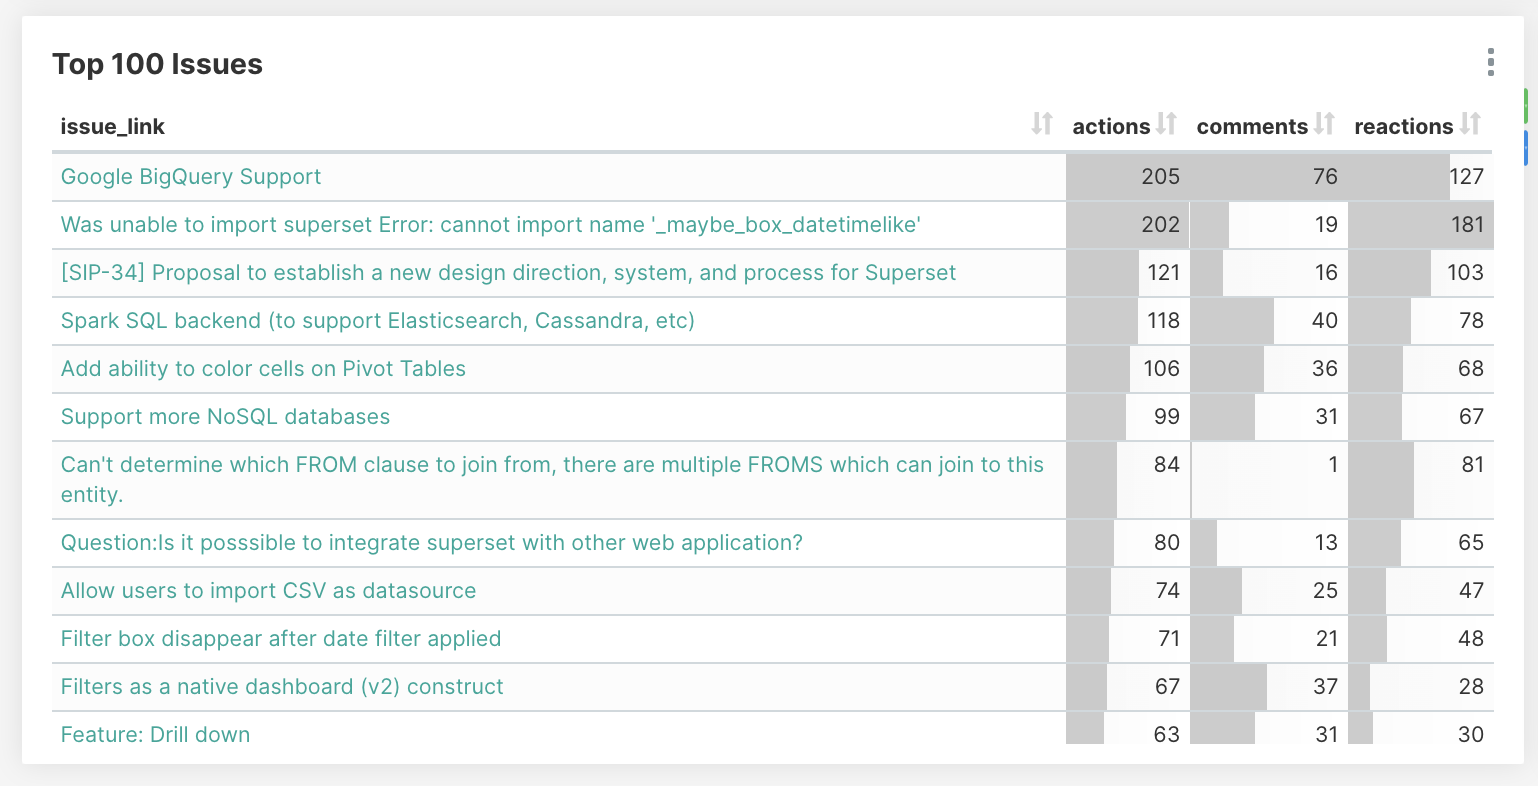This screenshot has width=1538, height=786.
Task: Open the [SIP-34] design proposal issue
Action: (508, 273)
